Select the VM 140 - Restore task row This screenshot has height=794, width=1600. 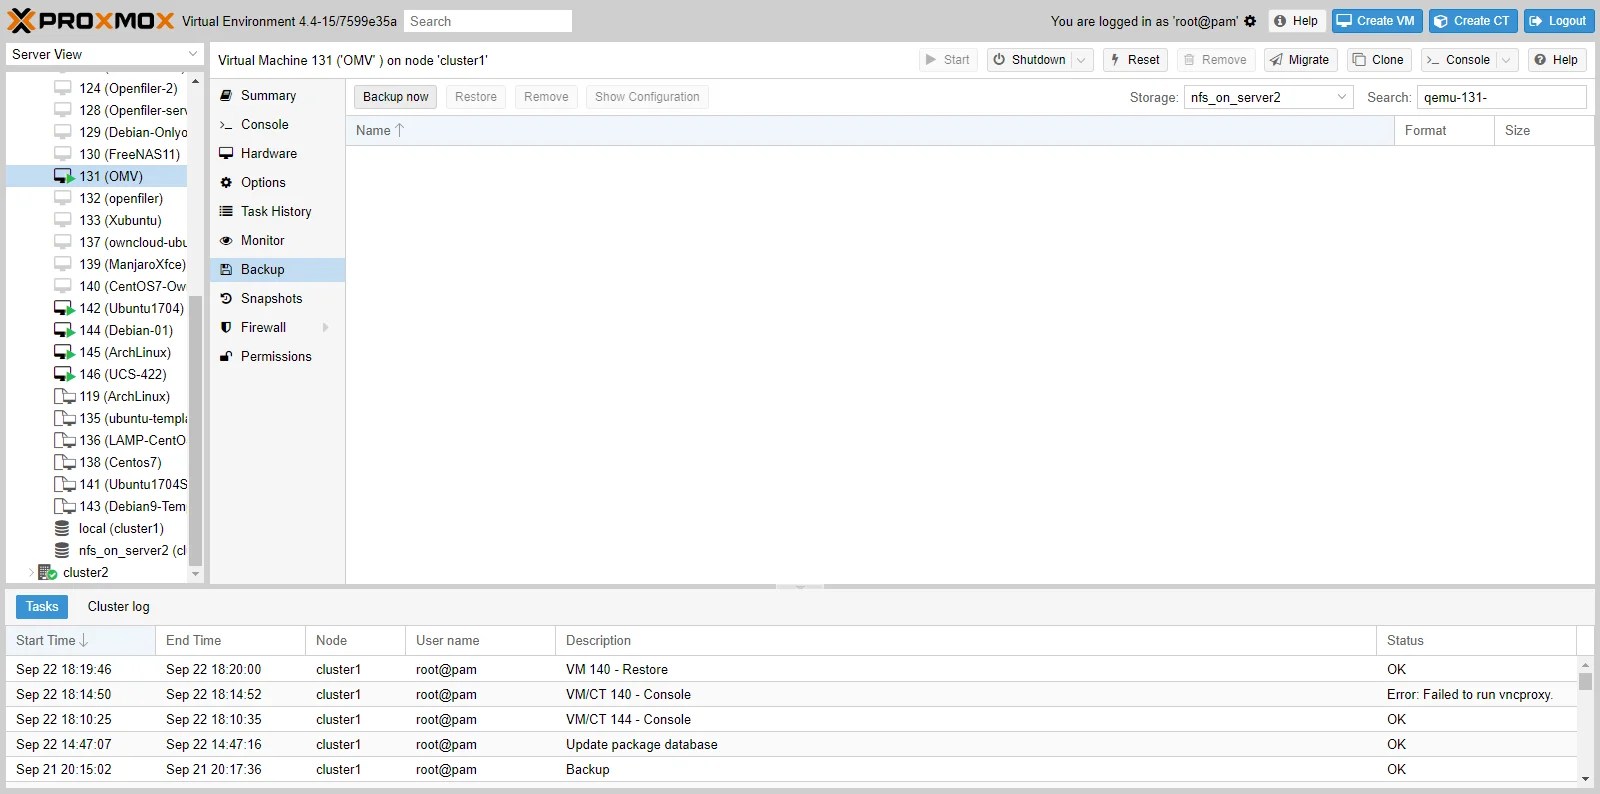(x=791, y=669)
